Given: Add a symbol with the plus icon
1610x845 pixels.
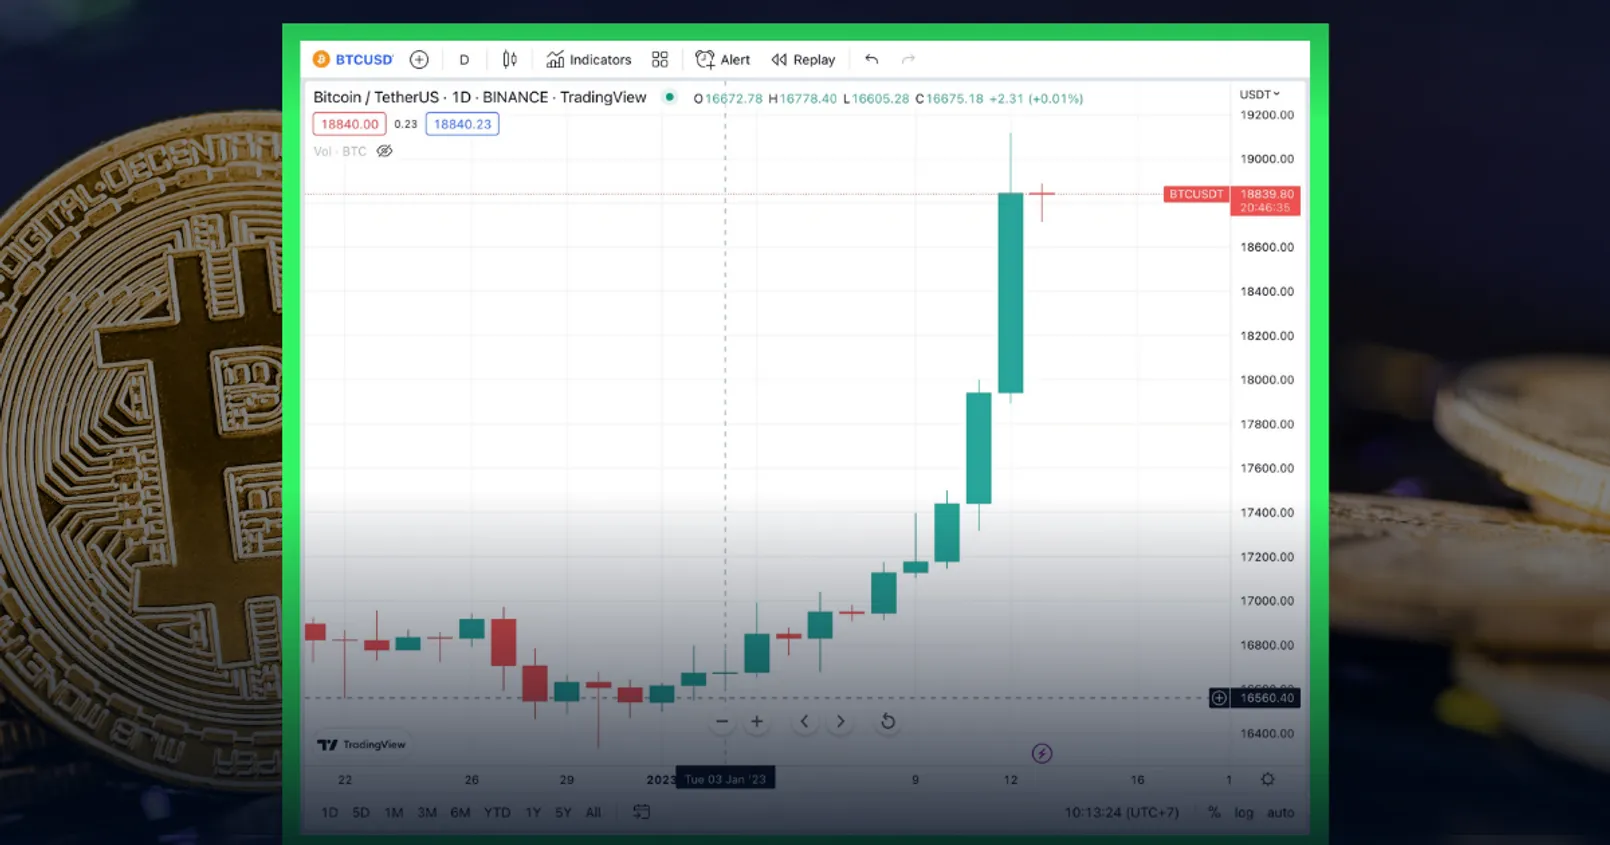Looking at the screenshot, I should click(419, 60).
